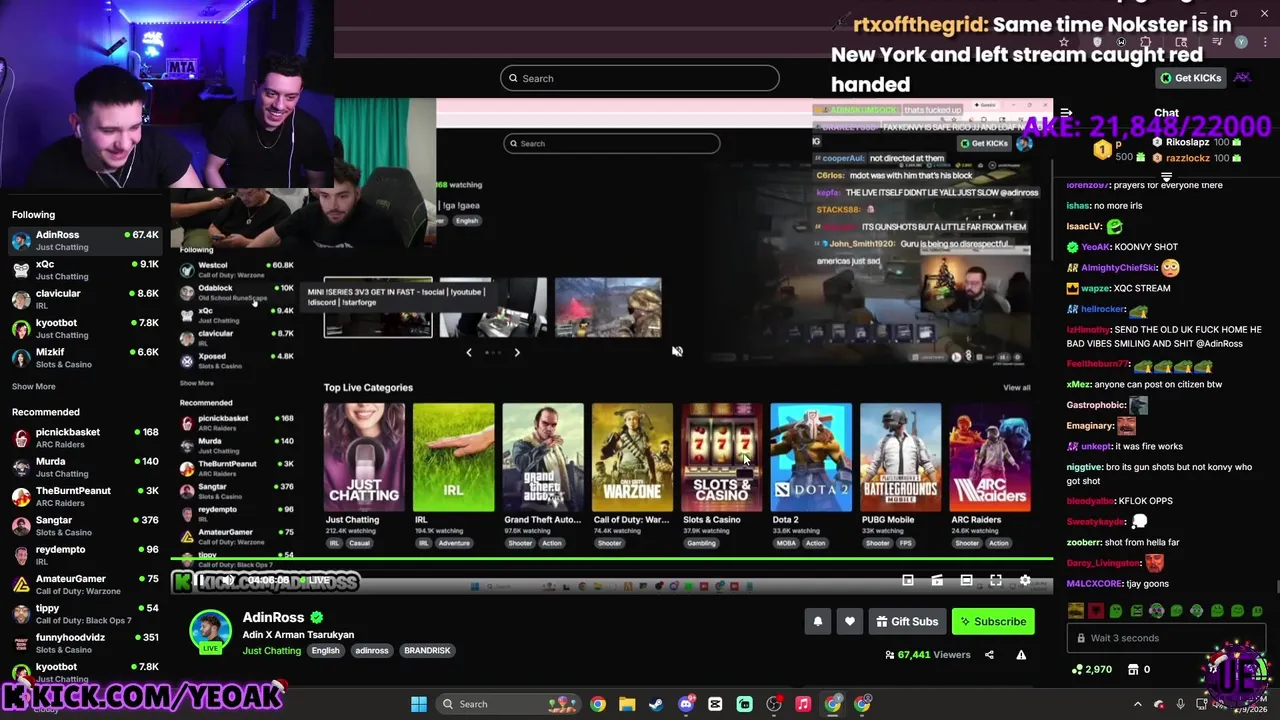Unmute the featured stream preview
1280x720 pixels.
677,351
